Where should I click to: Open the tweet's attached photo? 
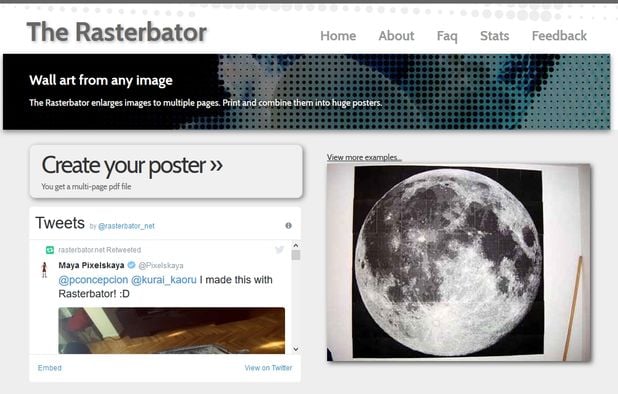click(171, 330)
